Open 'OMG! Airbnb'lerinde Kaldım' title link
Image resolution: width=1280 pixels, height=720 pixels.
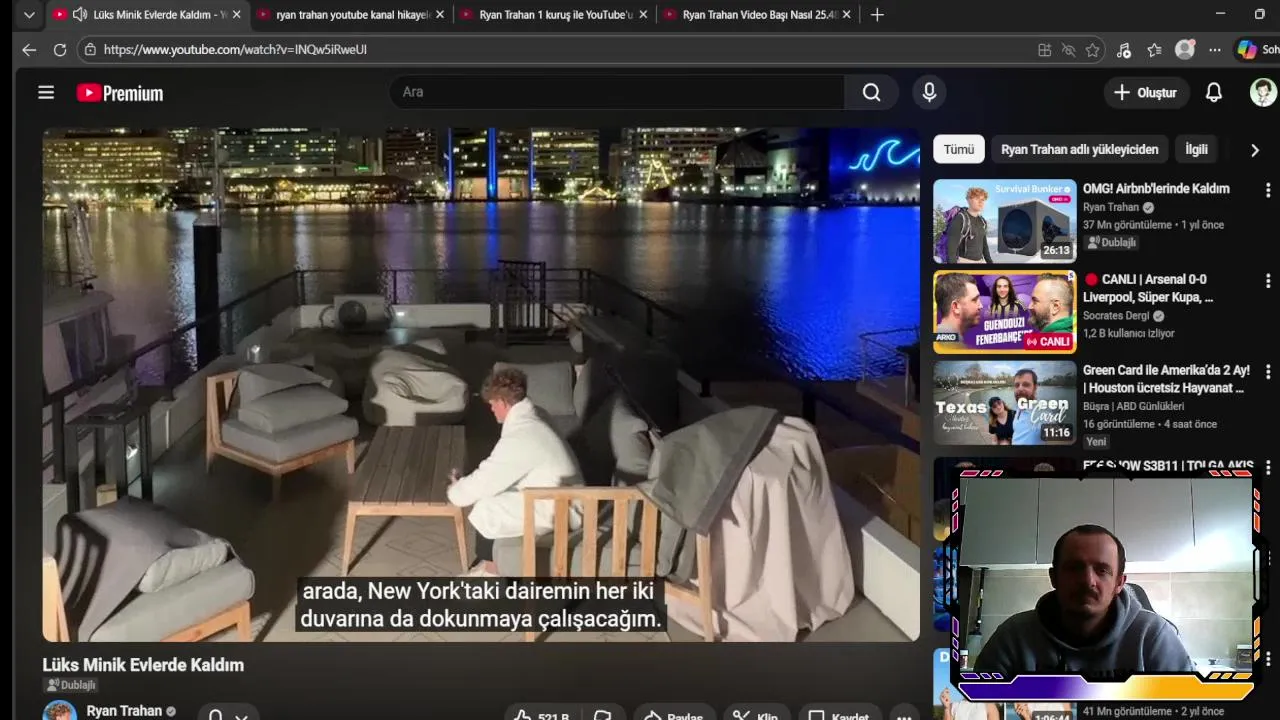coord(1156,188)
